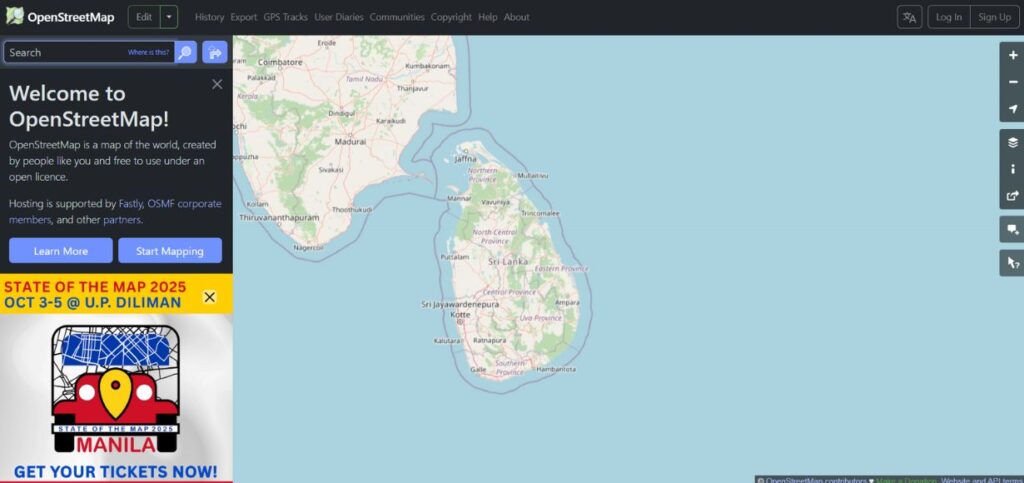Screen dimensions: 1024x483
Task: Open Communities in the header
Action: point(396,17)
